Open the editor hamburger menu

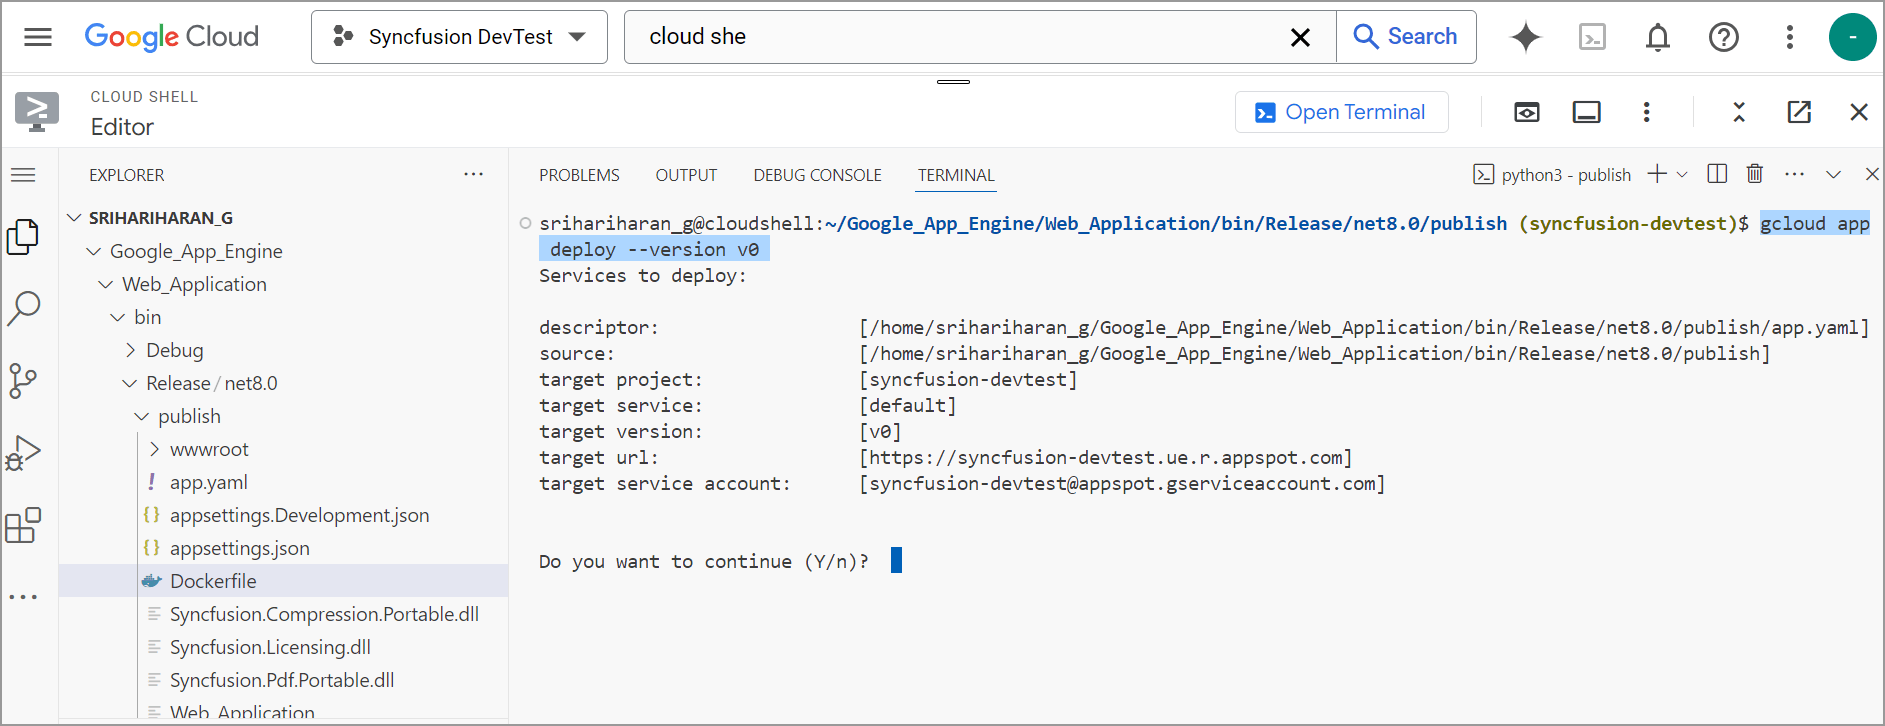(23, 175)
